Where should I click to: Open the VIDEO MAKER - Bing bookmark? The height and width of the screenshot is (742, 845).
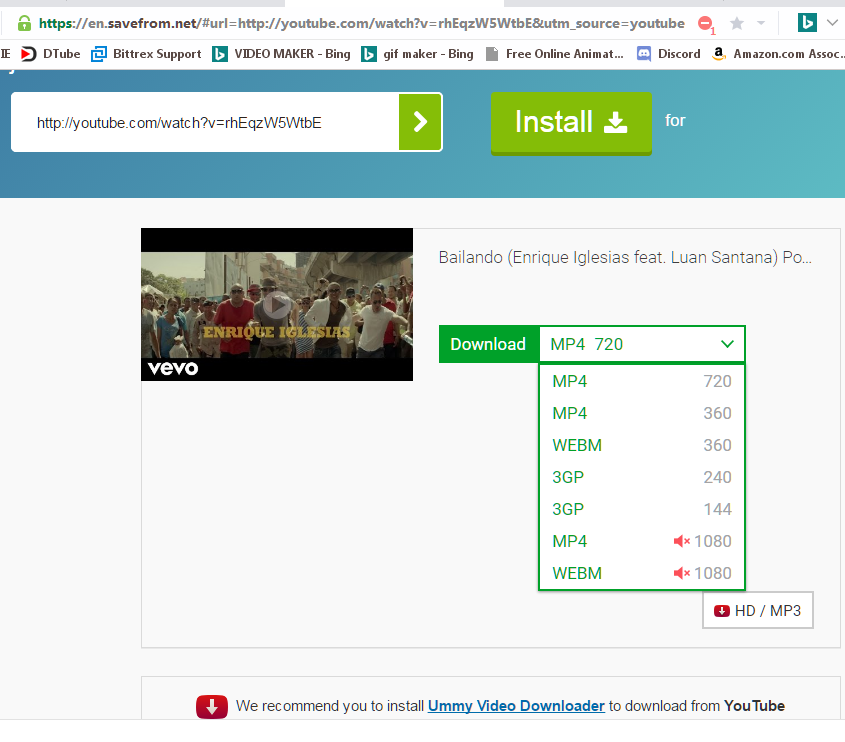281,54
